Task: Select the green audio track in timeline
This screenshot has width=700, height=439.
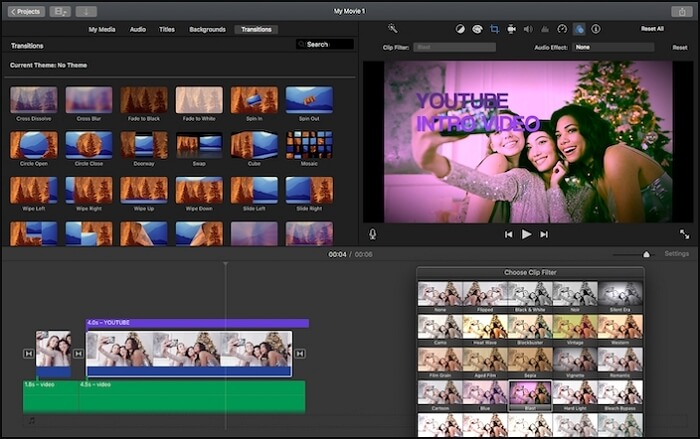Action: tap(164, 396)
